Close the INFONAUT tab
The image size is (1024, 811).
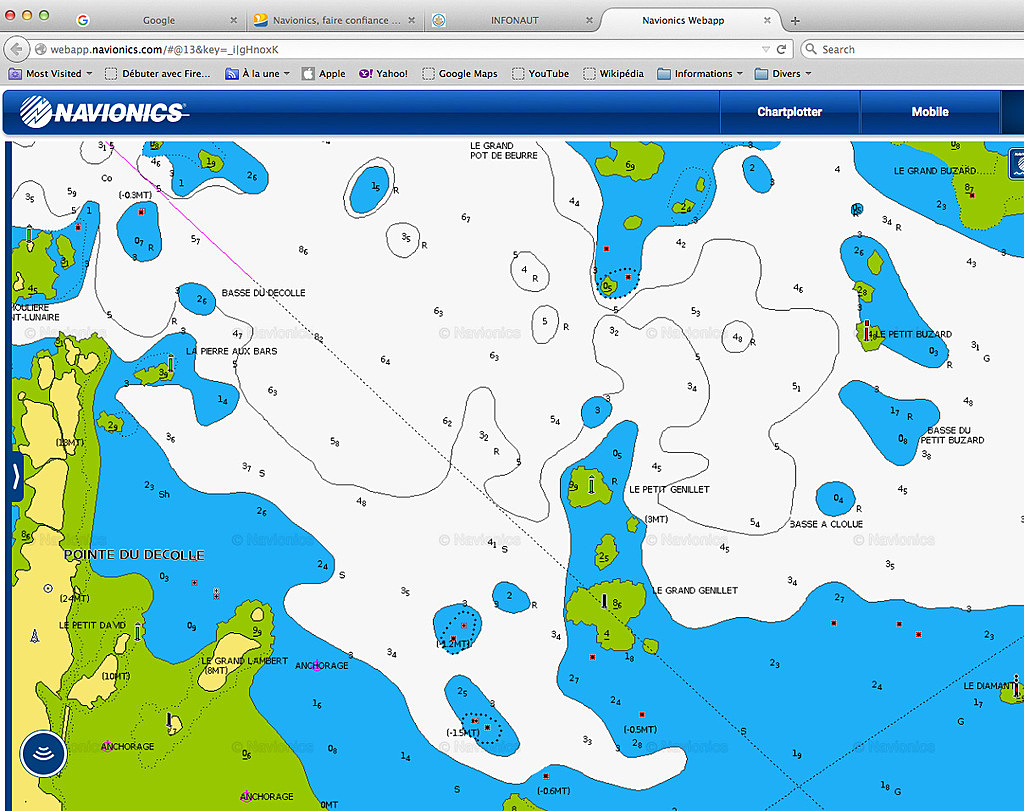[589, 20]
